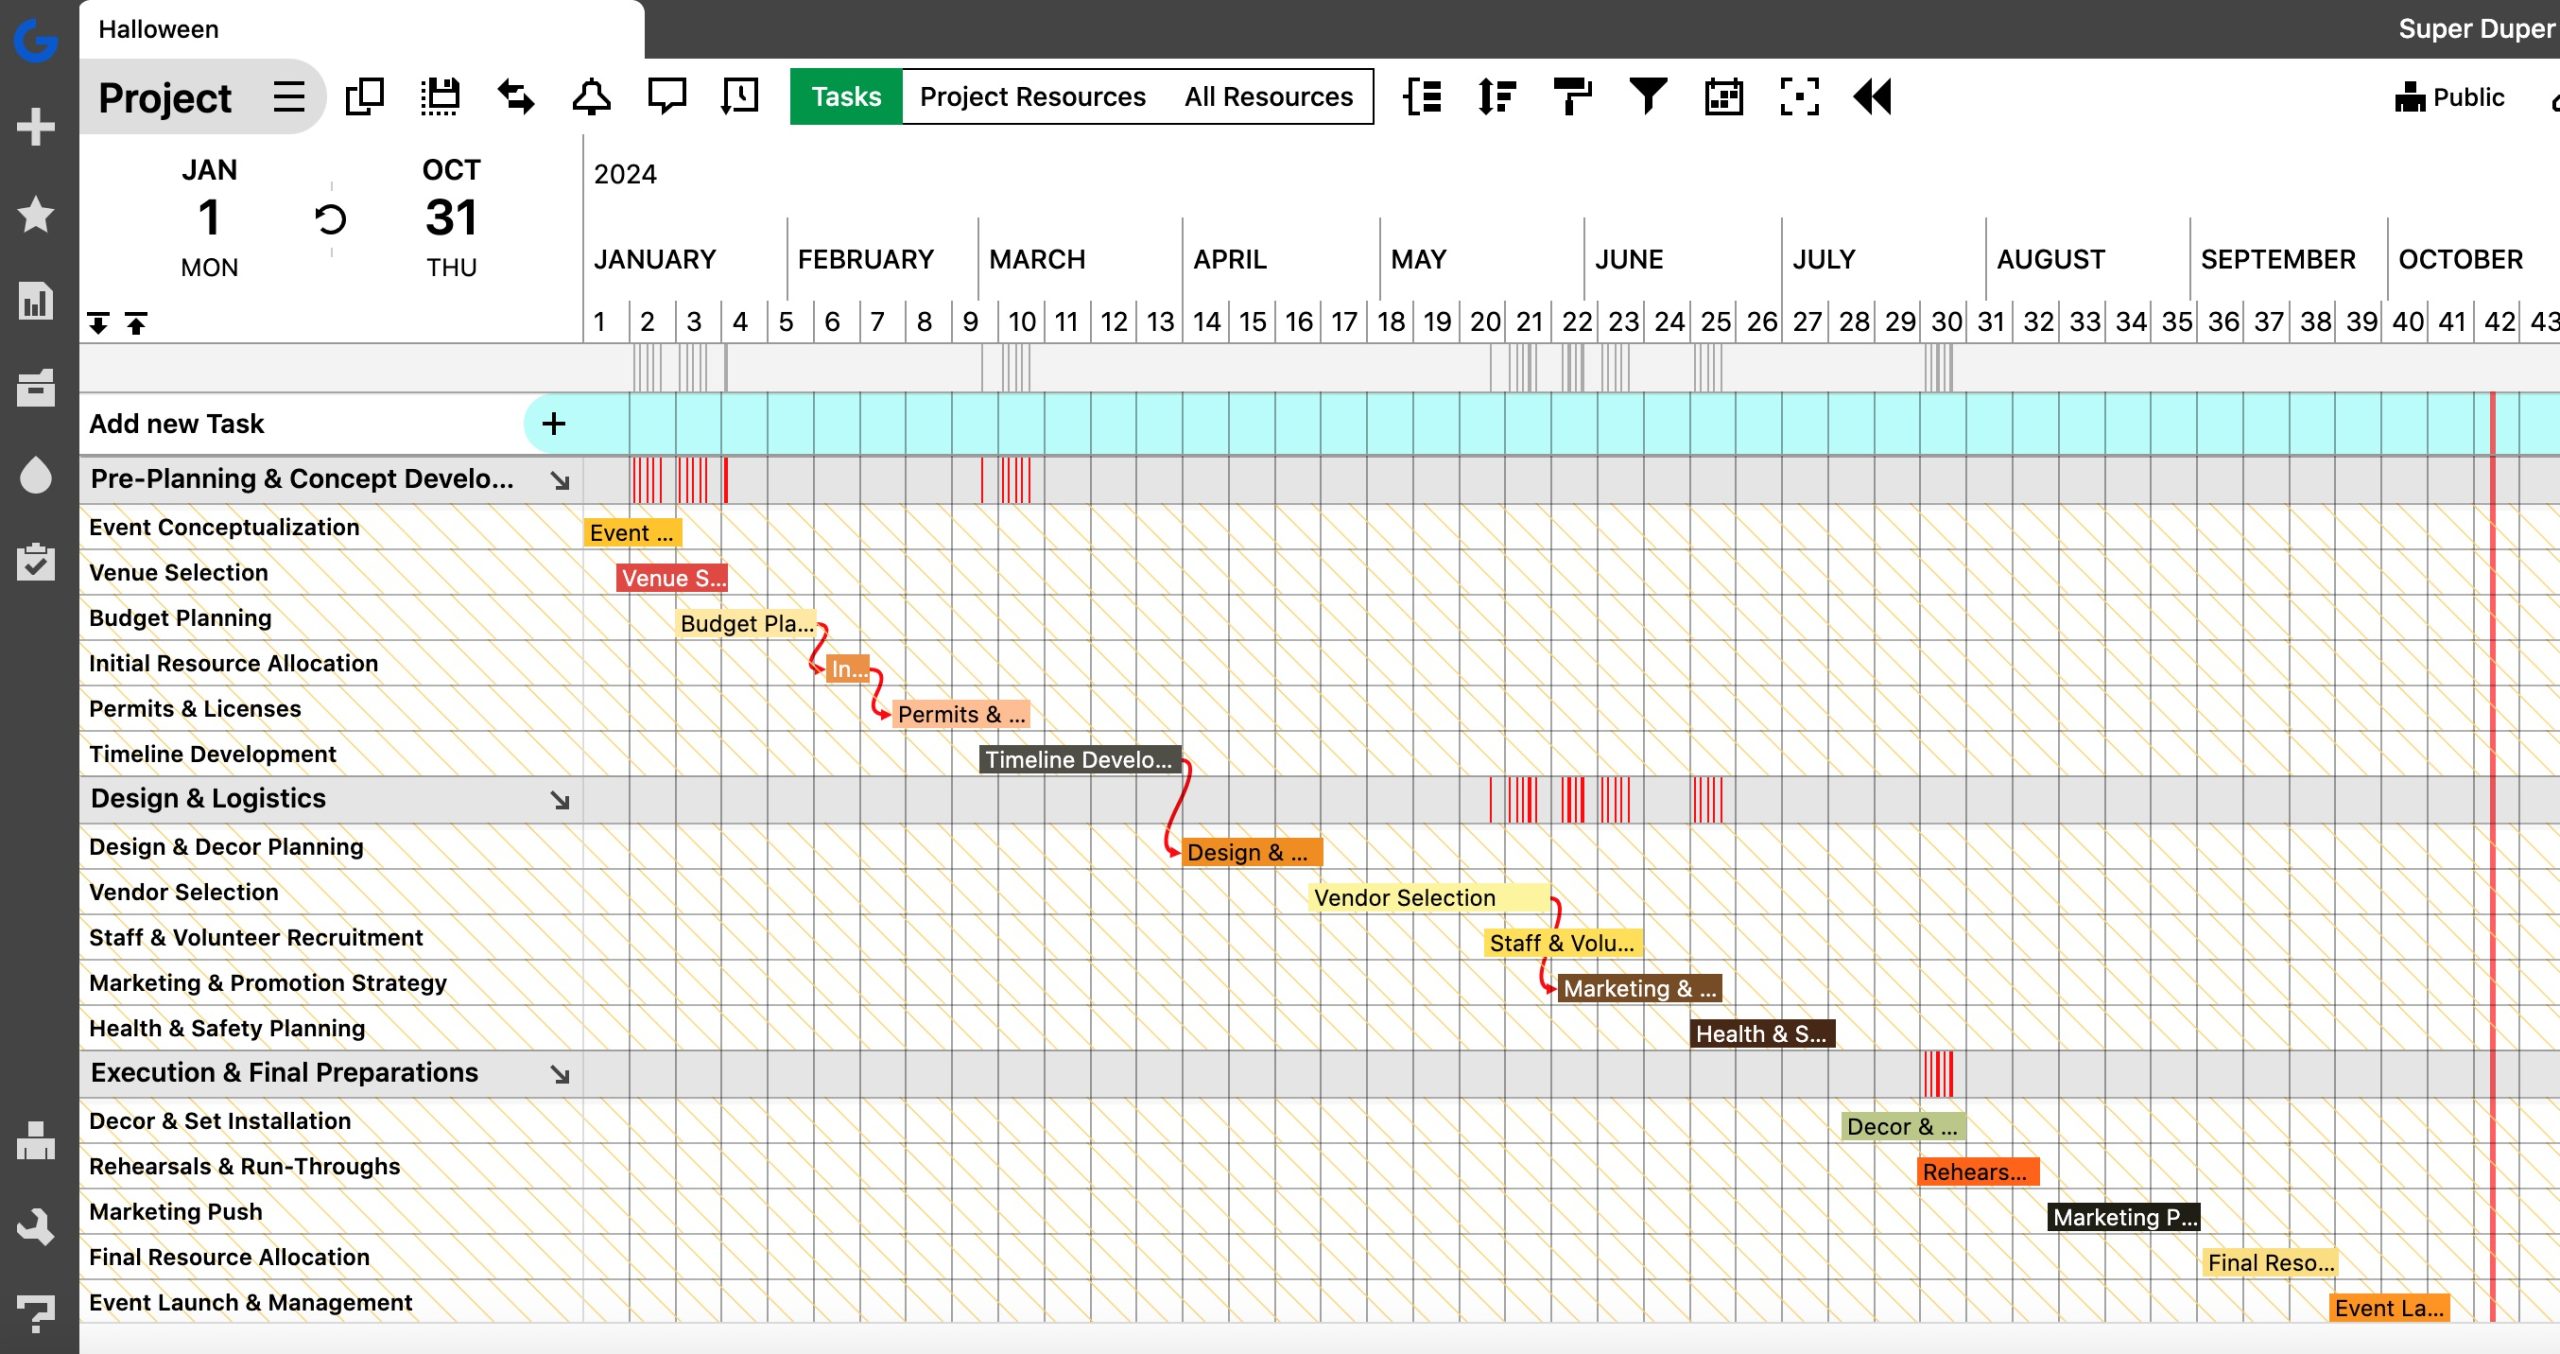Collapse Execution & Final Preparations group

pyautogui.click(x=560, y=1074)
